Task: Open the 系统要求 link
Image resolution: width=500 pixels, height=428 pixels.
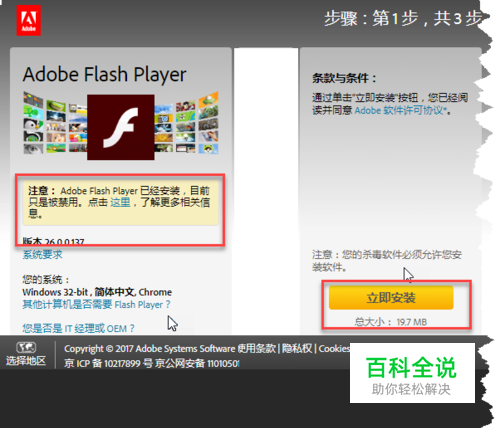Action: 42,255
